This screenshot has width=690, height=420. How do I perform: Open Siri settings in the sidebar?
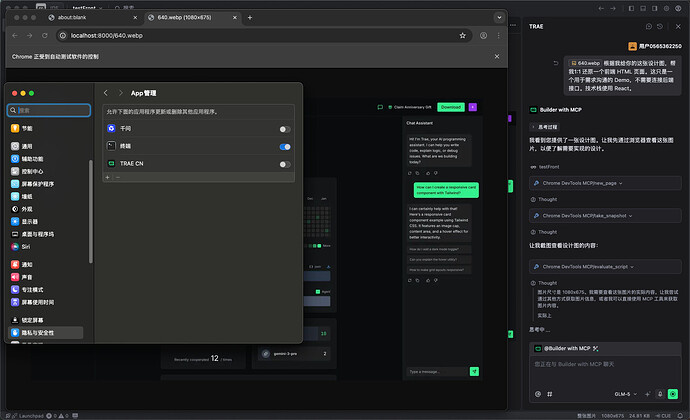point(26,245)
